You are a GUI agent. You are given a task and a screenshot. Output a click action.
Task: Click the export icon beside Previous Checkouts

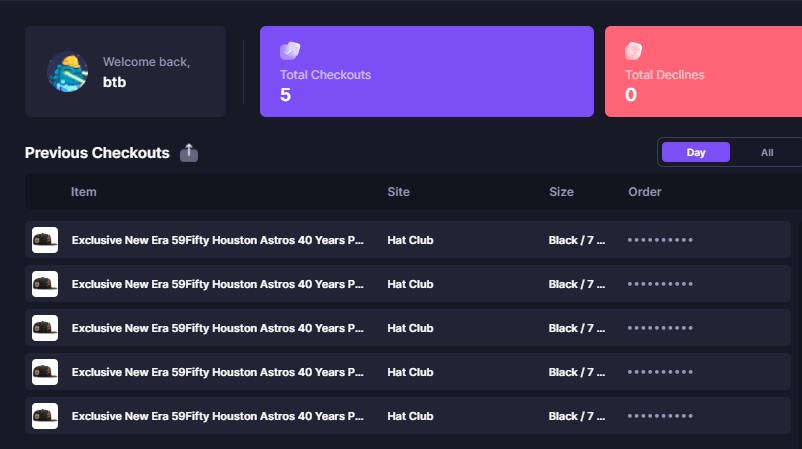[189, 152]
